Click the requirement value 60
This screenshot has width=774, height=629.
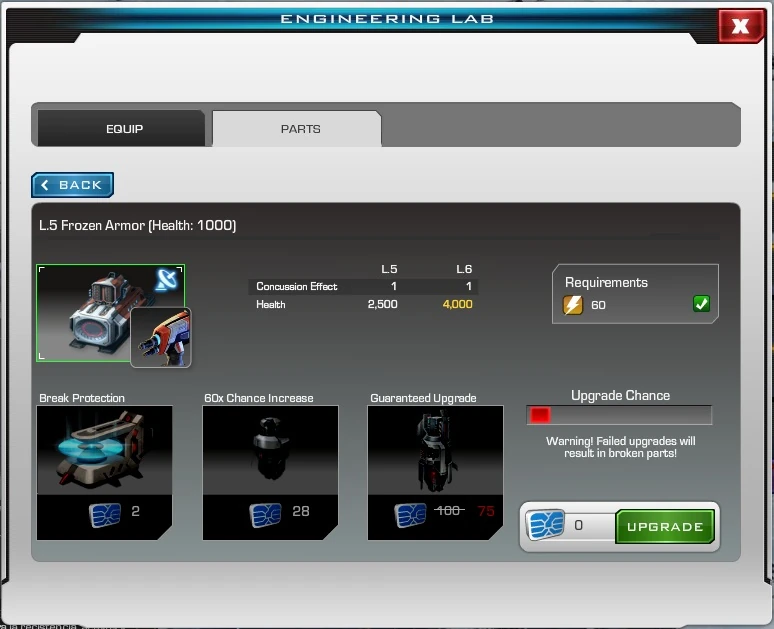tap(598, 305)
